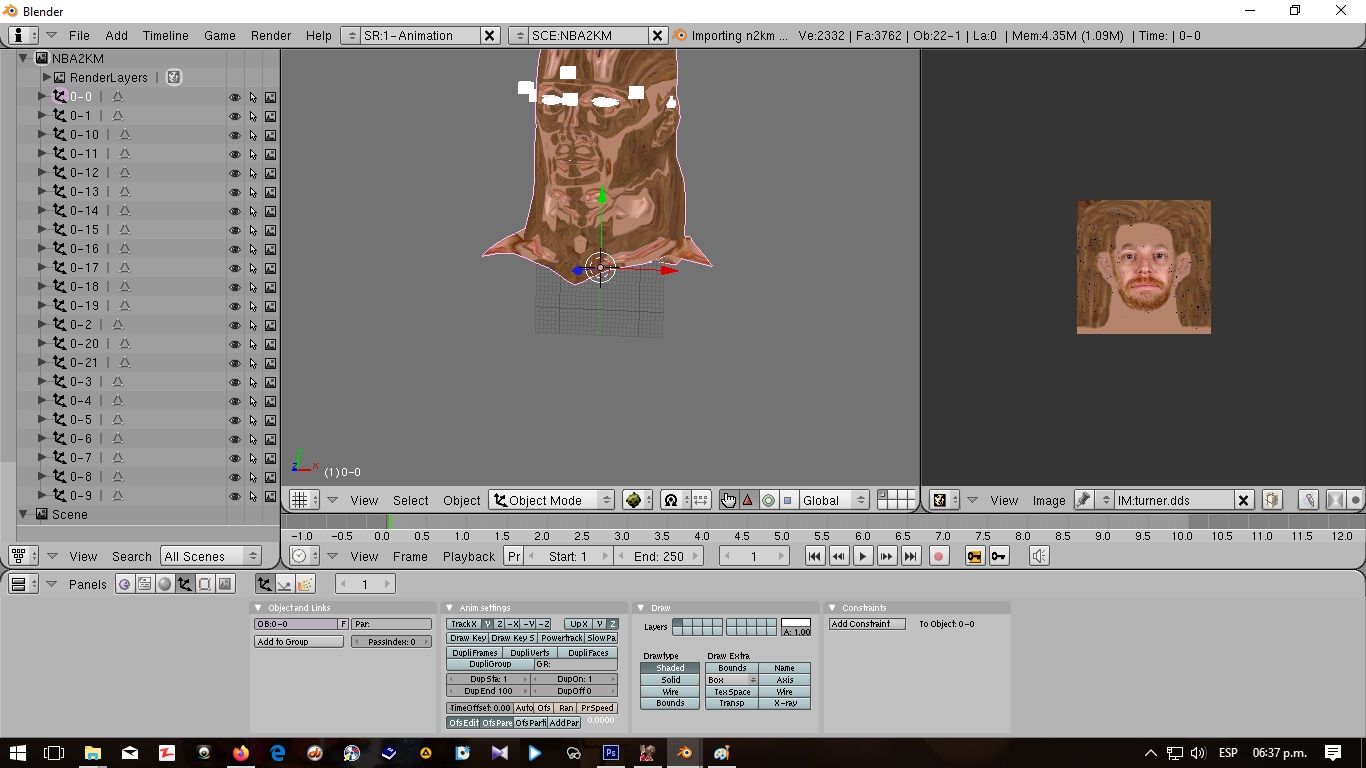Expand RenderLayers in the outliner
This screenshot has width=1366, height=768.
(x=46, y=77)
